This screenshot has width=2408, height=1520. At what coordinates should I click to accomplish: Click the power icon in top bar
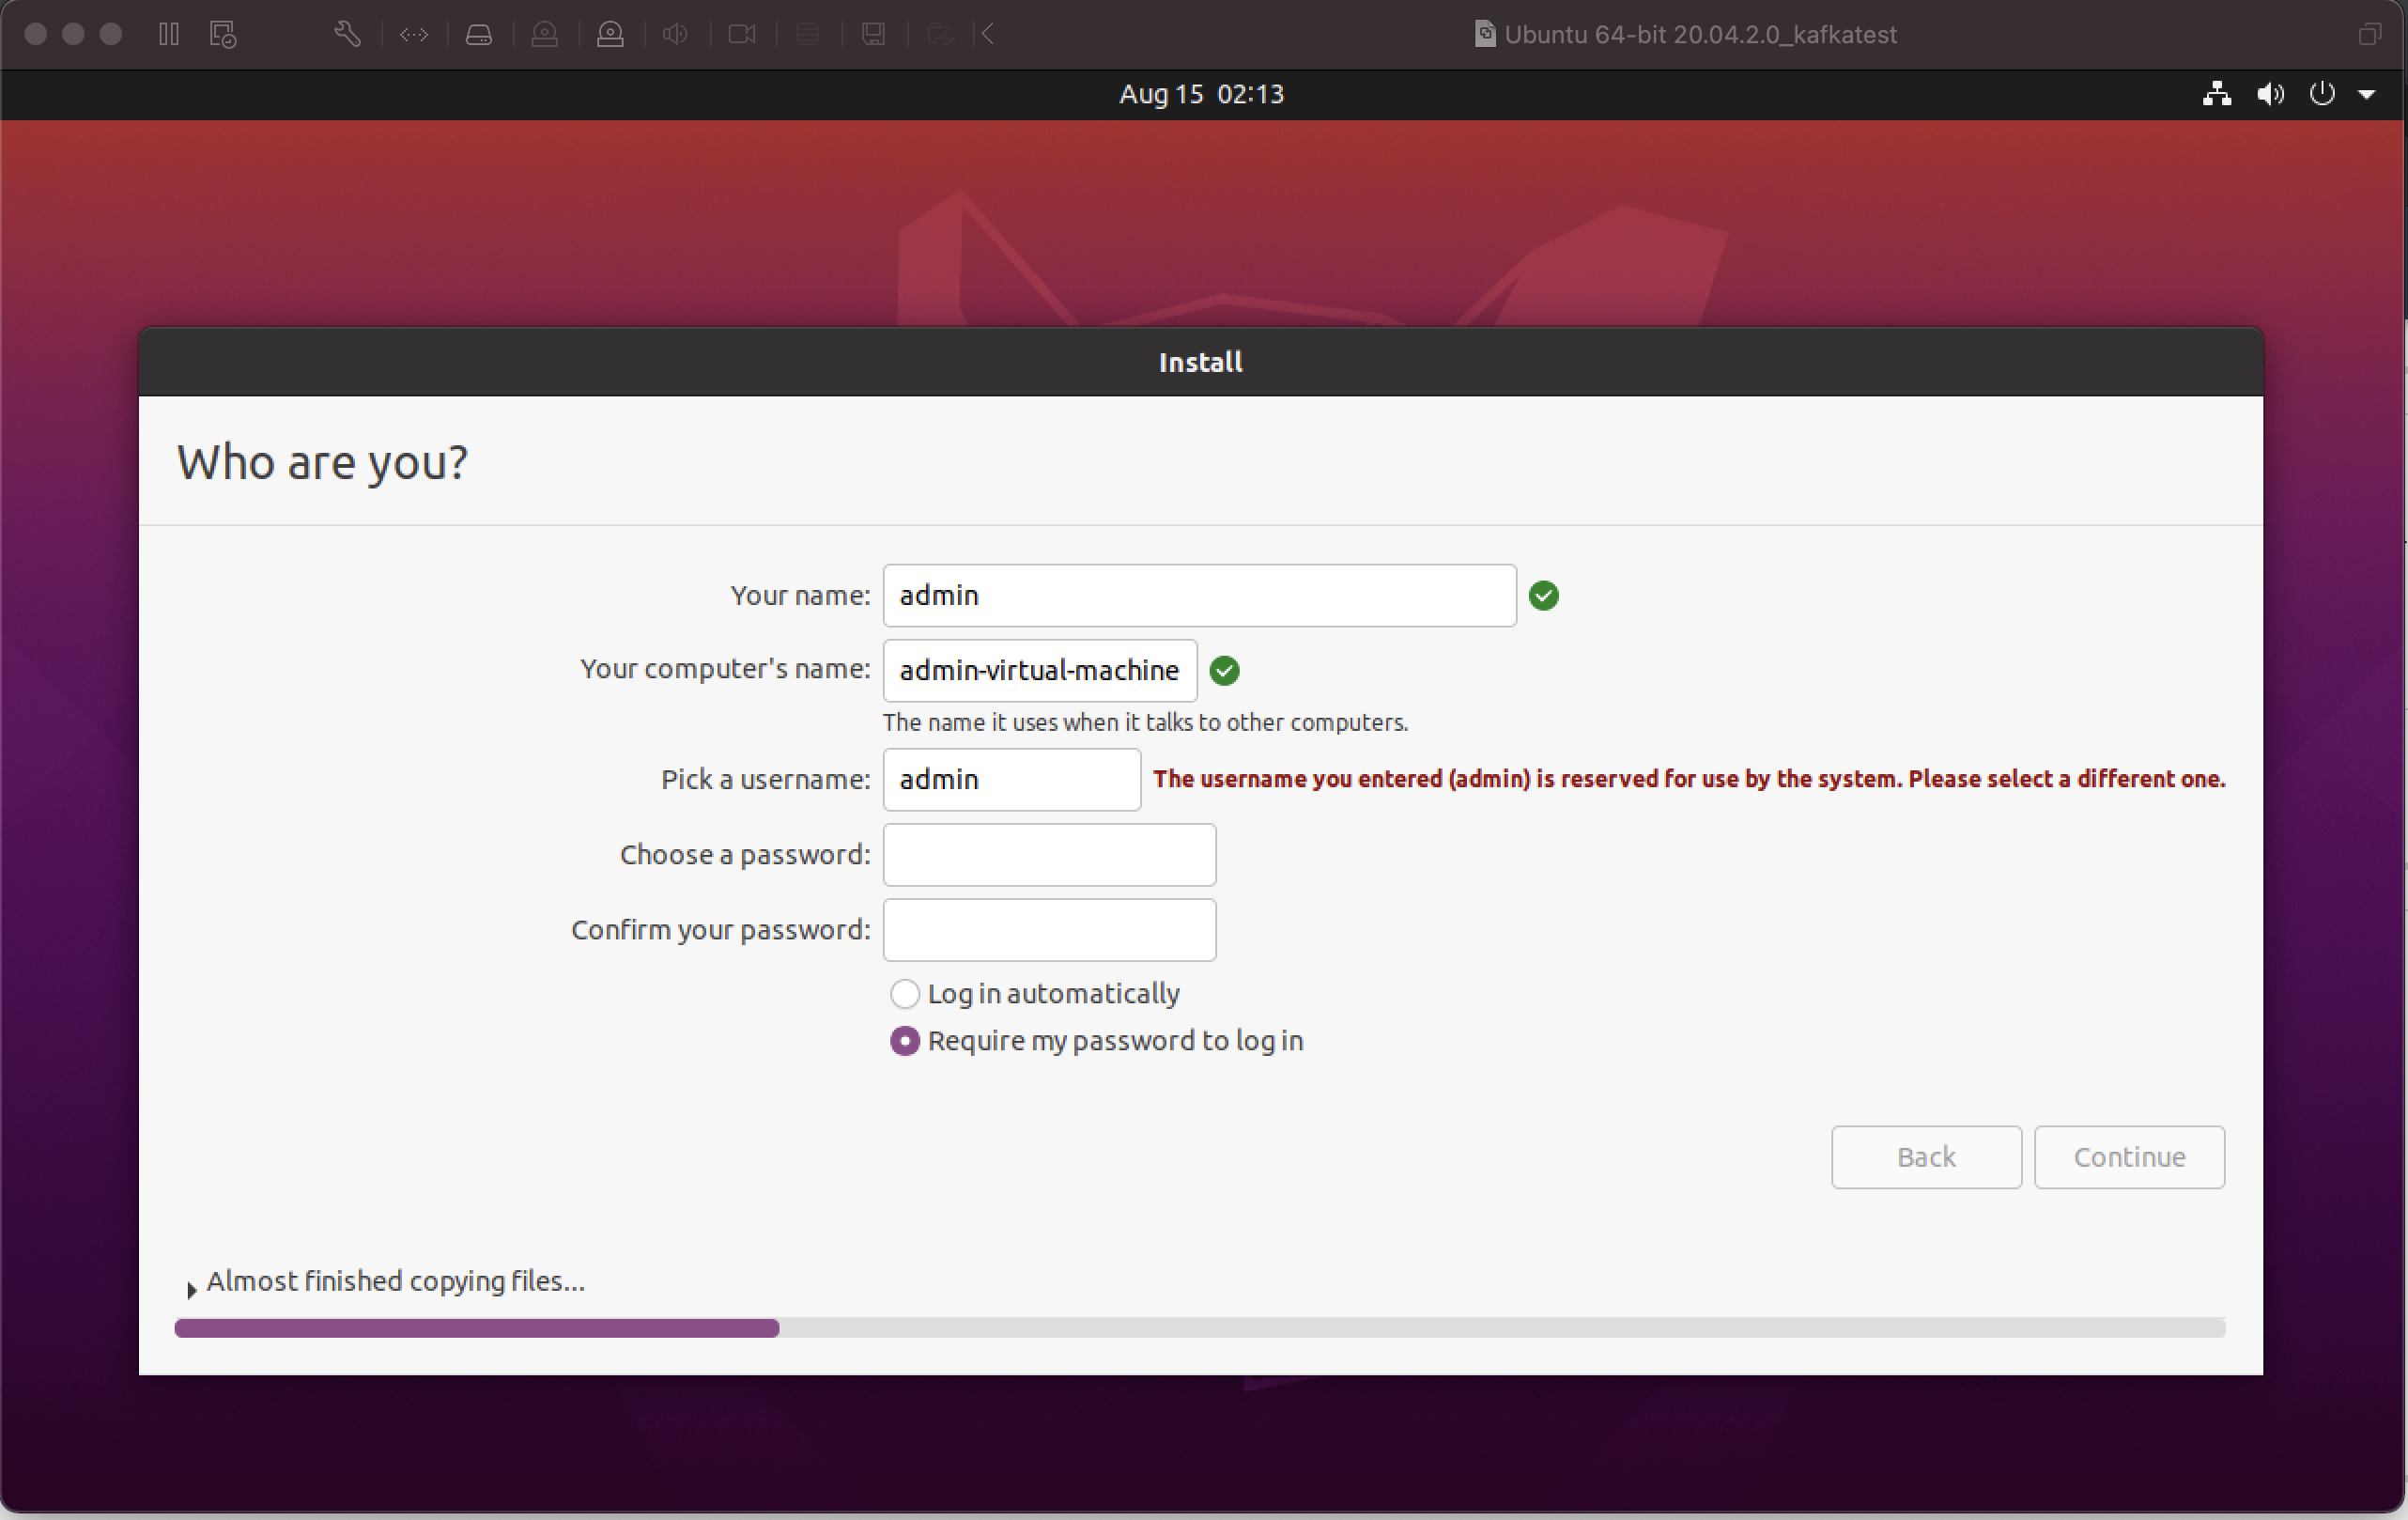(2322, 94)
